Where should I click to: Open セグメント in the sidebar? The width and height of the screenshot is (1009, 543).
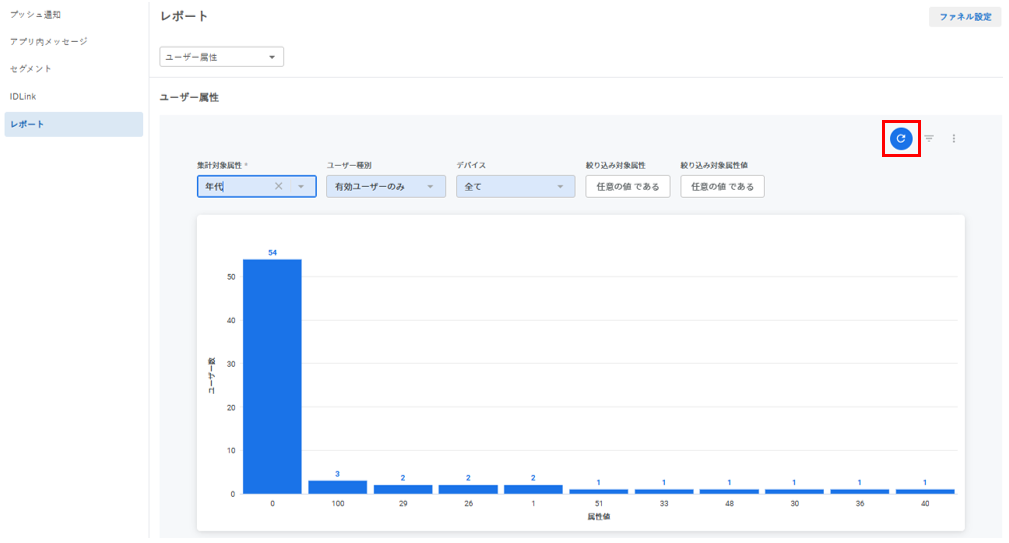coord(30,68)
